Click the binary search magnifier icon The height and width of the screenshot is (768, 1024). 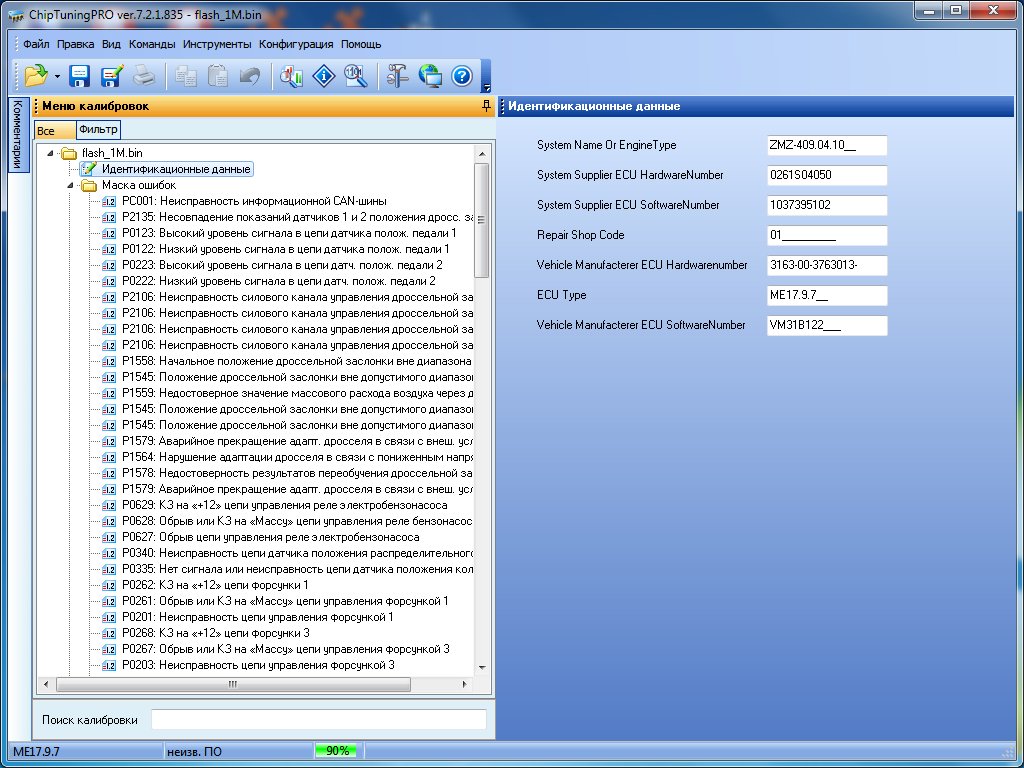point(355,75)
